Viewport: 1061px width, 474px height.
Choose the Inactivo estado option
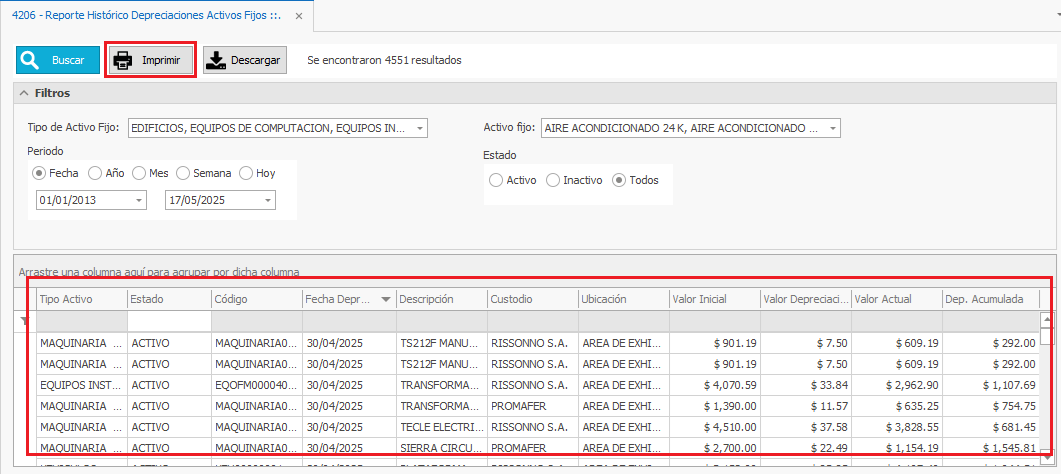point(553,180)
